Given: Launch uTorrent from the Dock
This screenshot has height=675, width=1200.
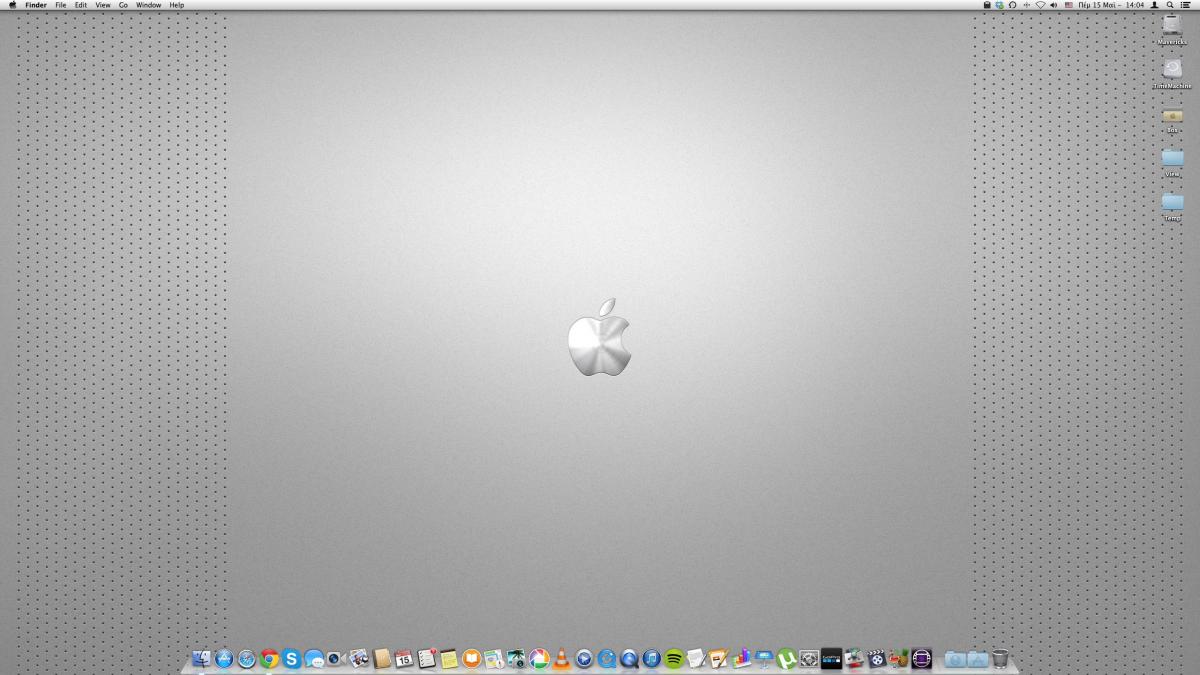Looking at the screenshot, I should point(786,658).
